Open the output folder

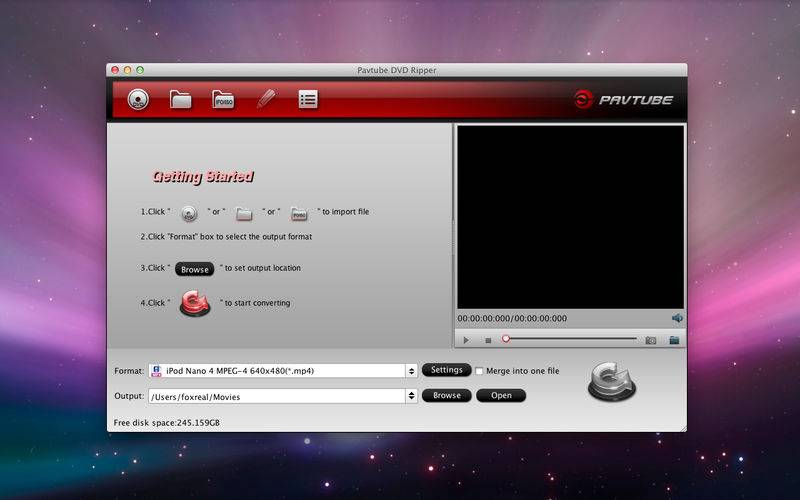(x=501, y=395)
